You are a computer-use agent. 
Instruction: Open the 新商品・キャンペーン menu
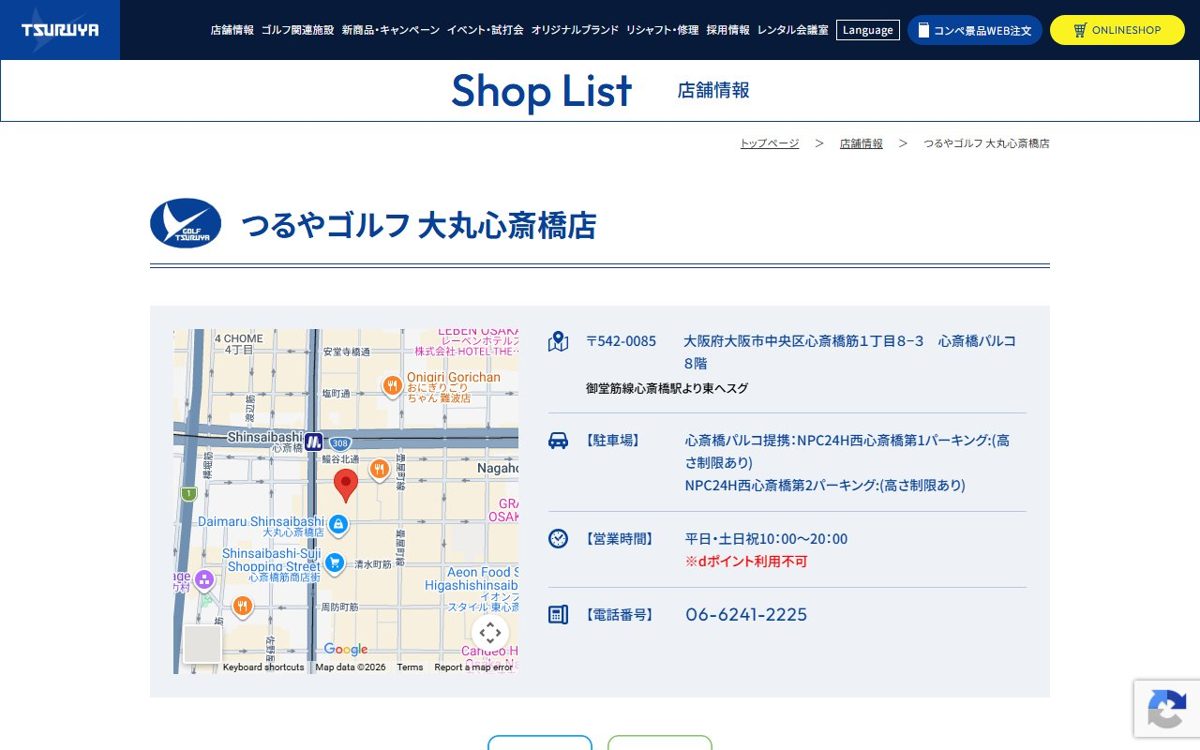click(391, 30)
